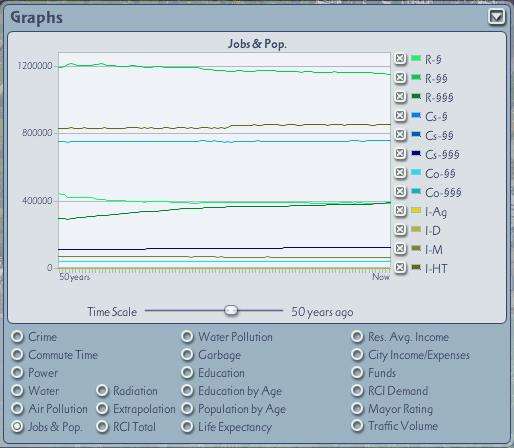Click the Life Expectancy label

coord(235,427)
